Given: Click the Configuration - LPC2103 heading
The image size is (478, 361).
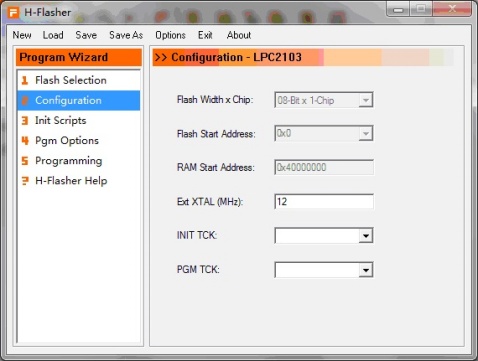Looking at the screenshot, I should (236, 57).
